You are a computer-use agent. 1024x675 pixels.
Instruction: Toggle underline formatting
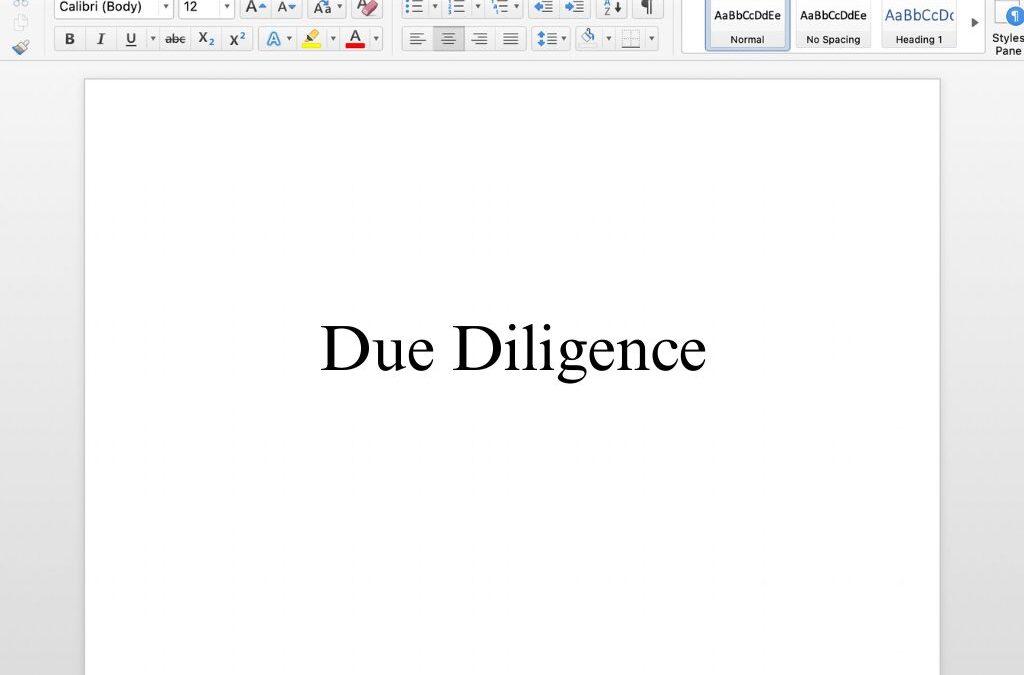tap(131, 39)
